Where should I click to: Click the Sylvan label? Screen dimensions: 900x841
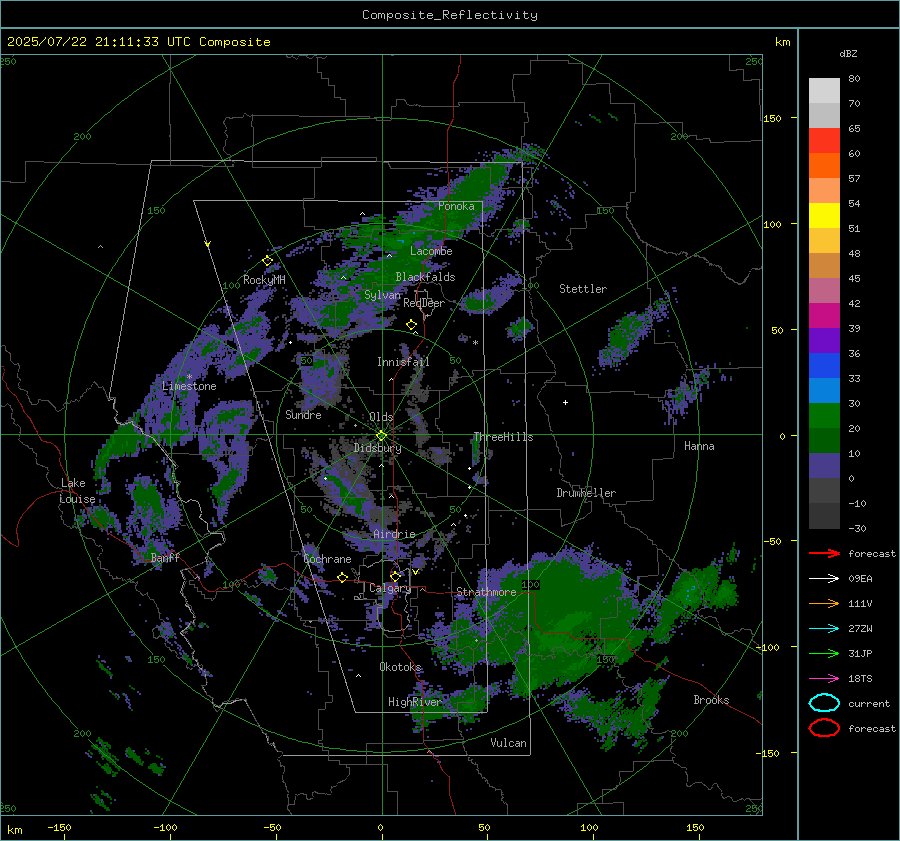coord(382,296)
